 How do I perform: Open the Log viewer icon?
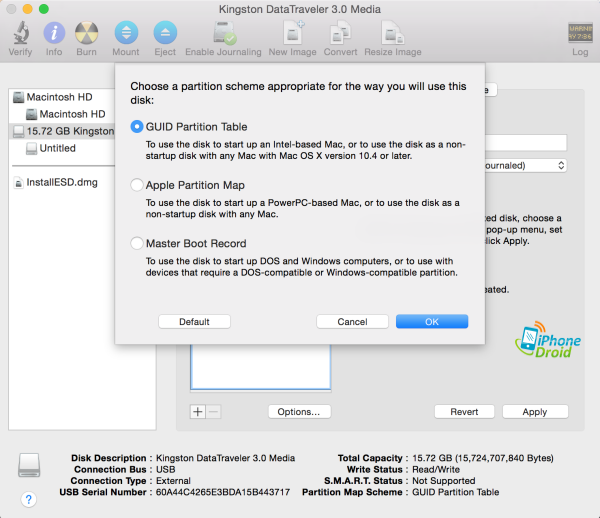580,33
